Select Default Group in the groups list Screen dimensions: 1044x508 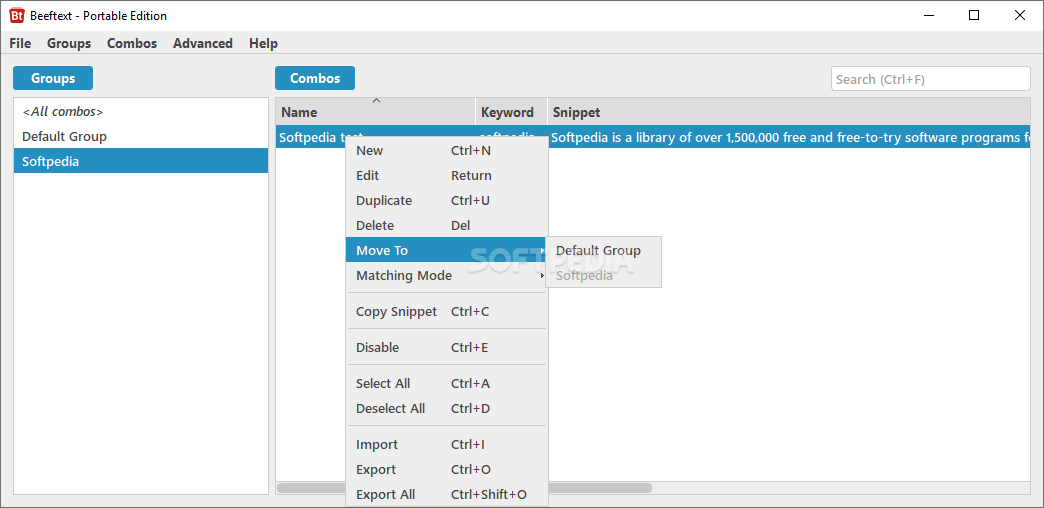click(140, 136)
